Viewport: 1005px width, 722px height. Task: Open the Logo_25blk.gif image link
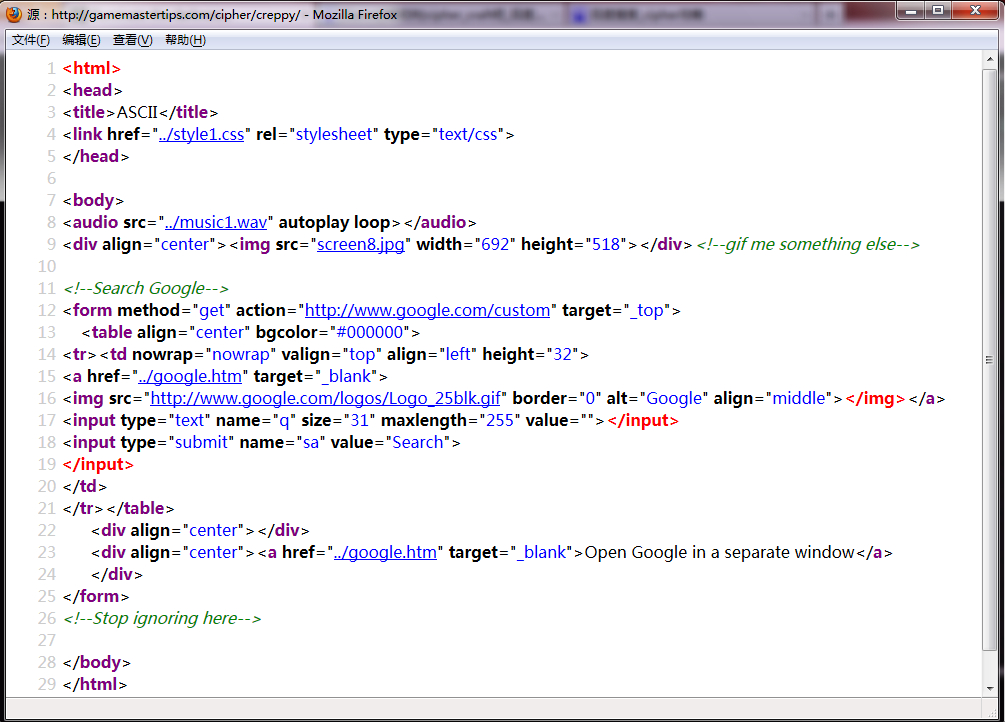[x=326, y=398]
